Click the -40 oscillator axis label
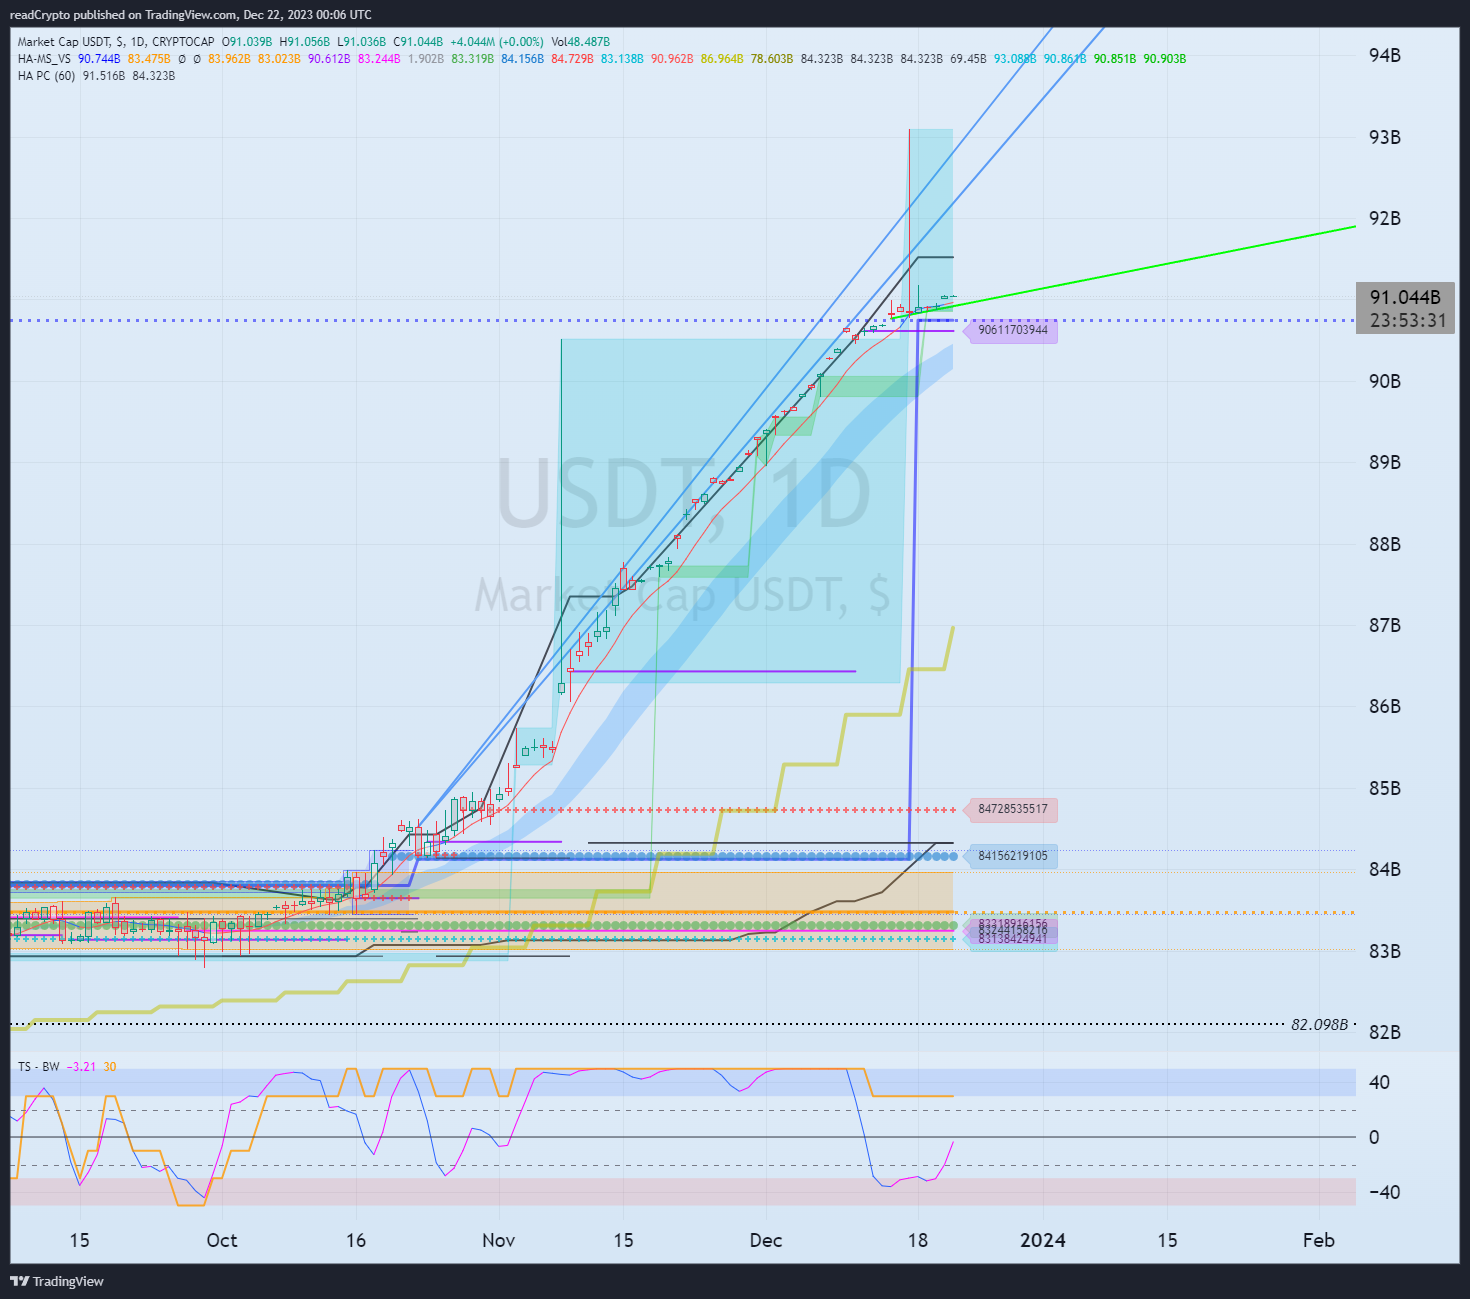Viewport: 1470px width, 1299px height. (1386, 1192)
